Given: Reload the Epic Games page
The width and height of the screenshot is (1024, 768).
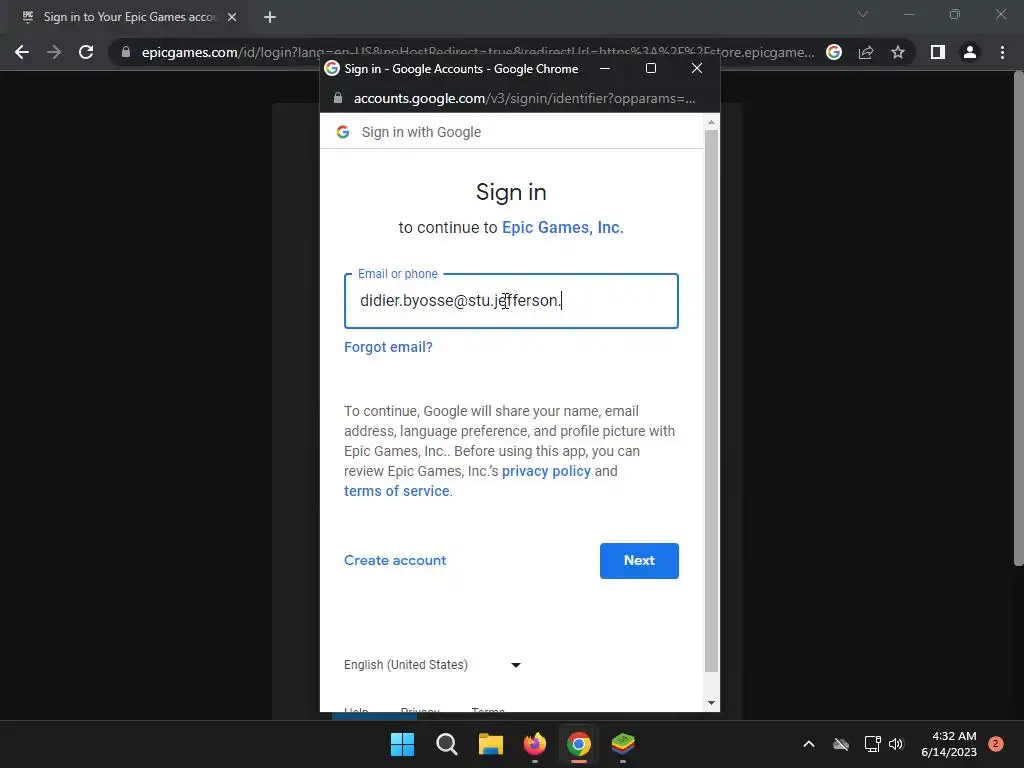Looking at the screenshot, I should tap(86, 52).
